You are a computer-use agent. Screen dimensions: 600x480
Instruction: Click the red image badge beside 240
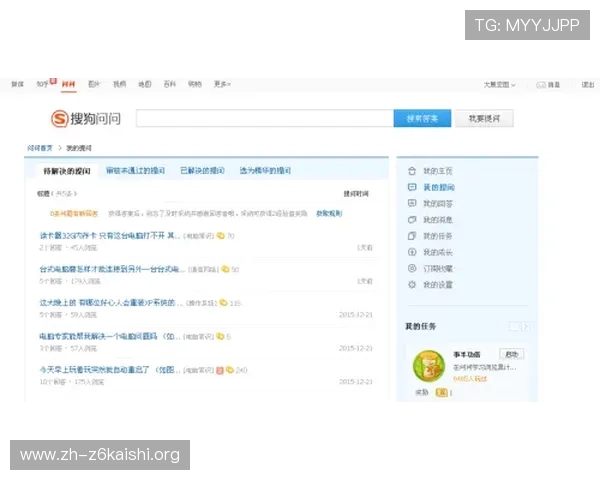tap(220, 370)
